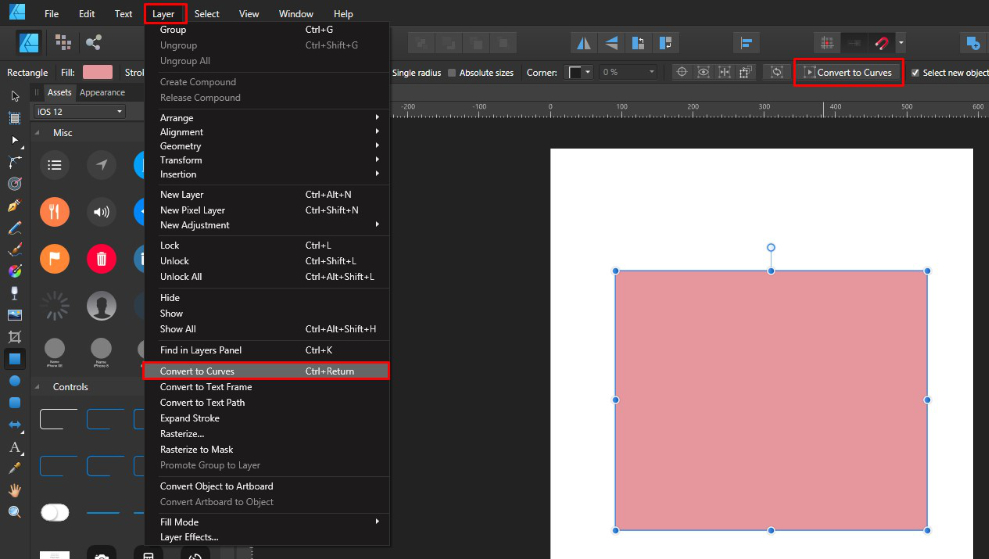Flip the selection vertically
This screenshot has height=559, width=989.
(x=611, y=43)
